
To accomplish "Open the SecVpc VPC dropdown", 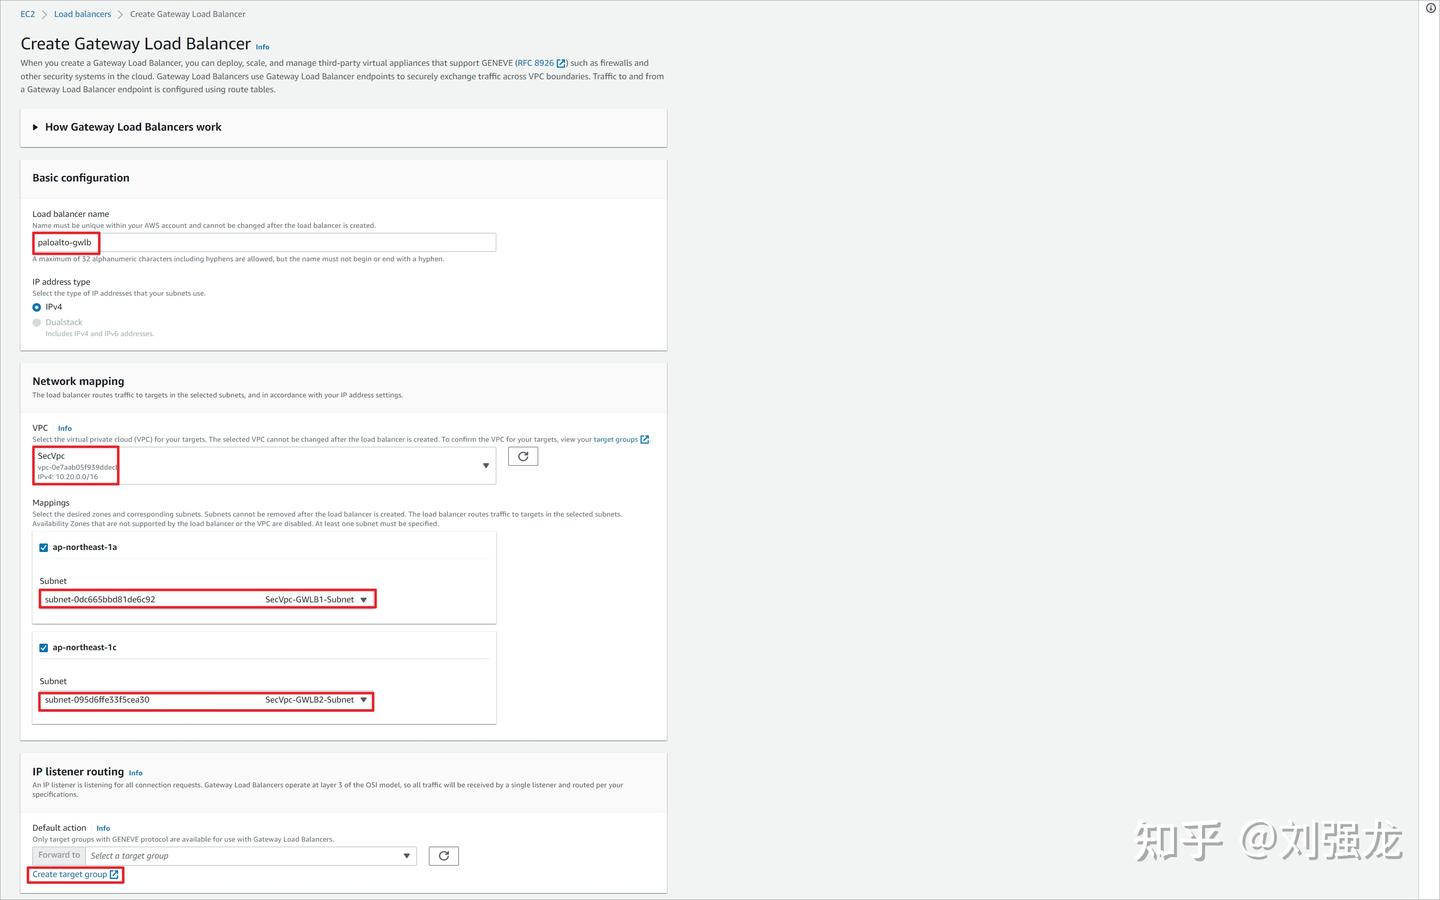I will tap(486, 465).
